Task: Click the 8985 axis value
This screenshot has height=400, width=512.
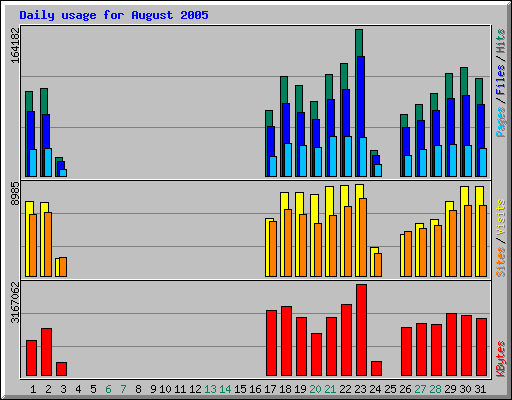Action: [x=15, y=193]
